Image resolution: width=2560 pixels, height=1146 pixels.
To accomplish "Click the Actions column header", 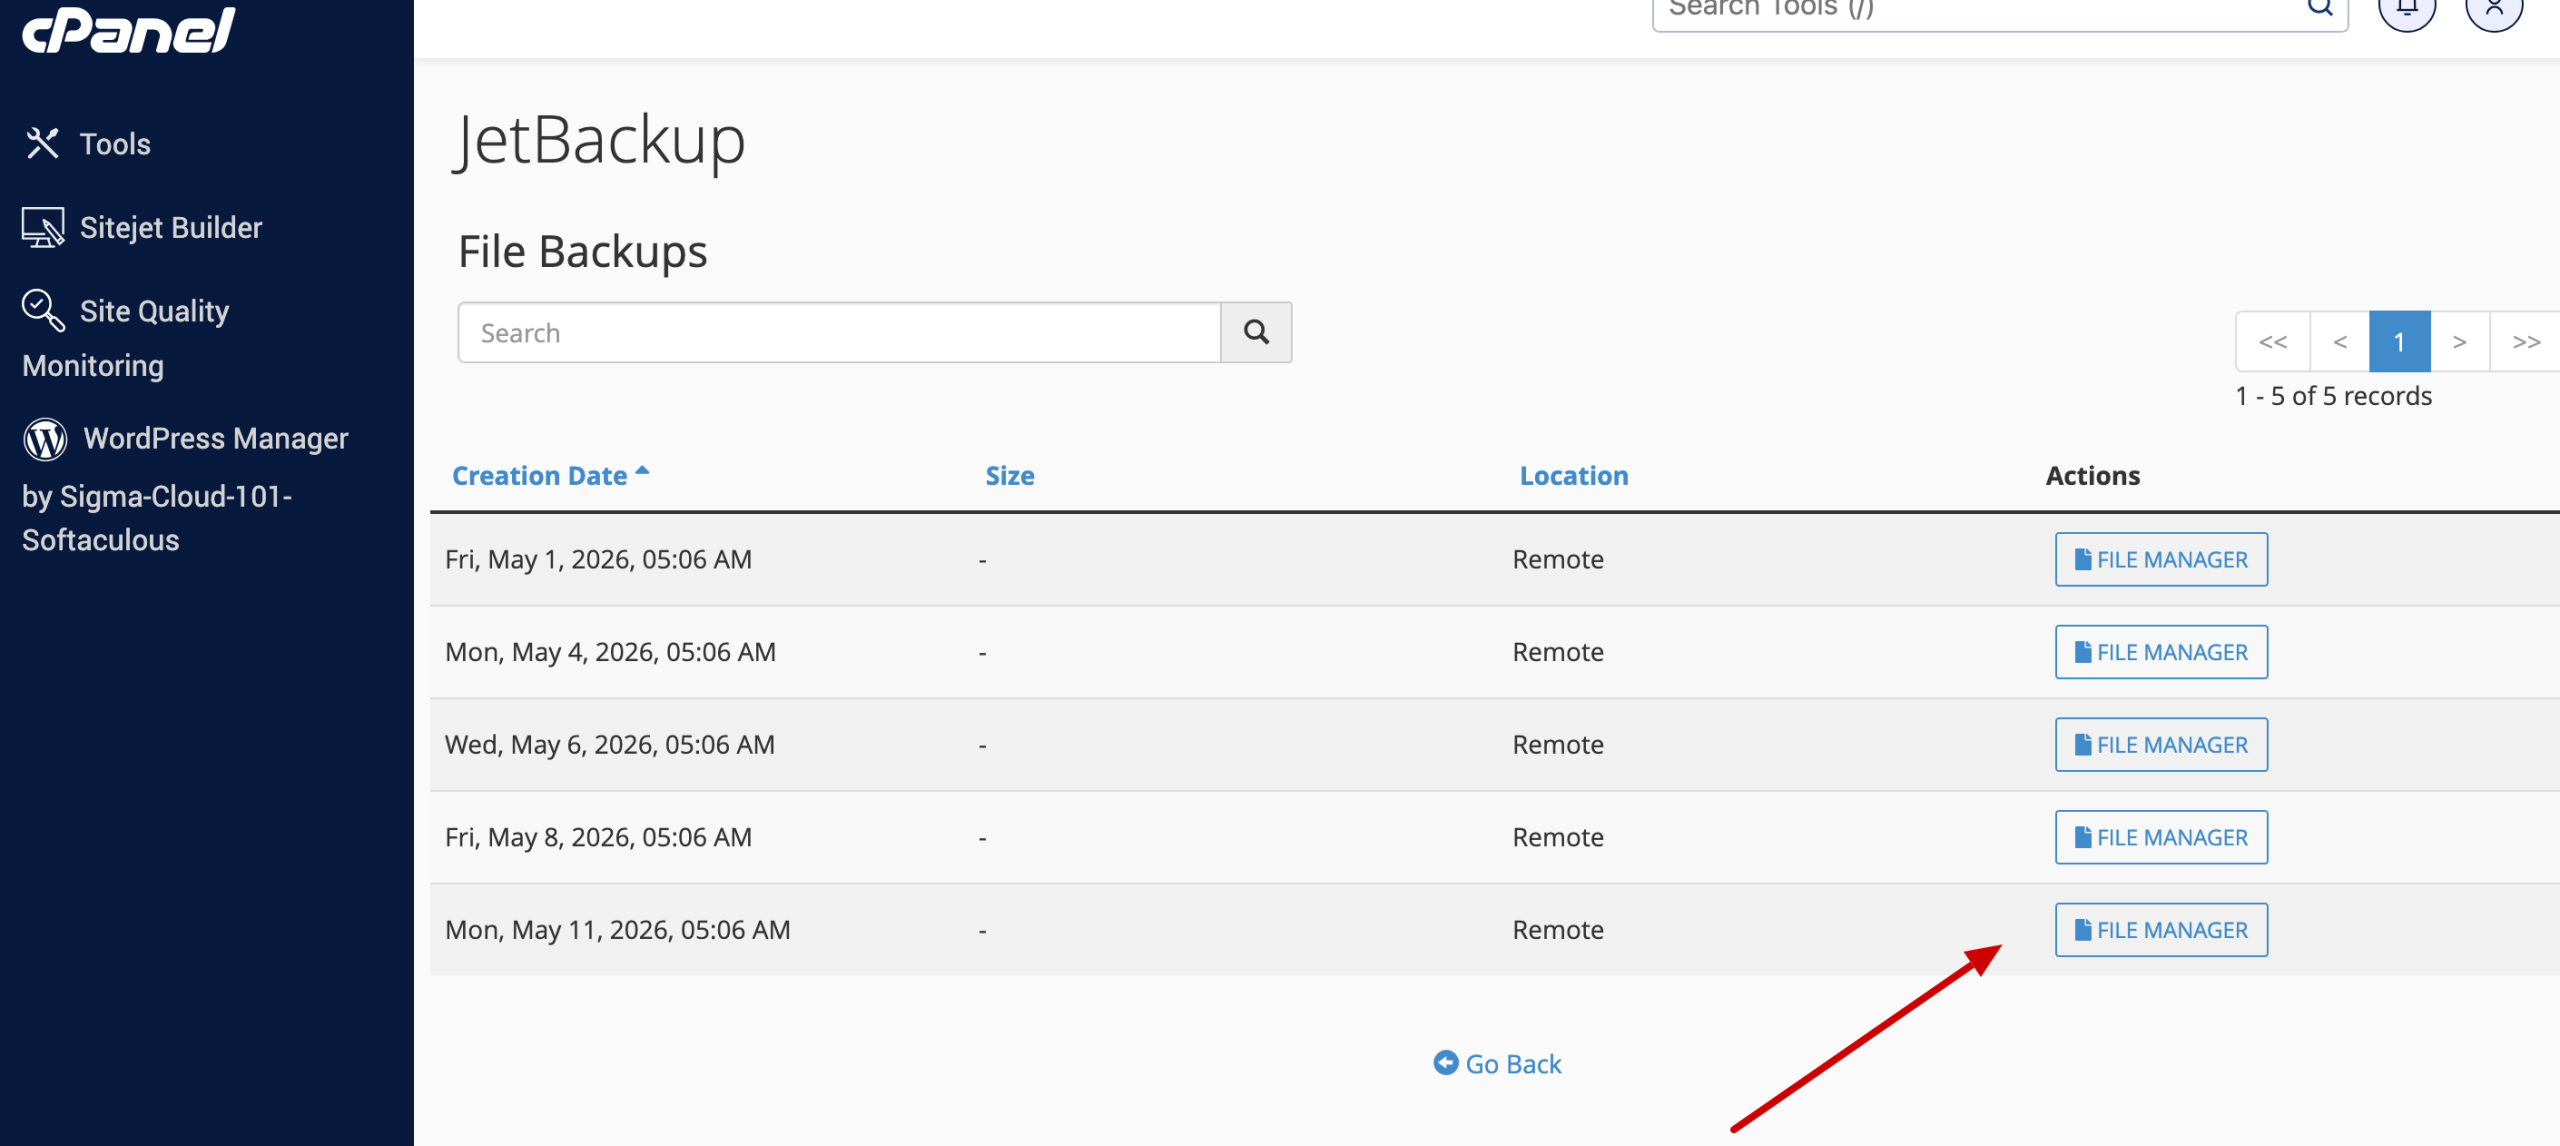I will pos(2093,476).
